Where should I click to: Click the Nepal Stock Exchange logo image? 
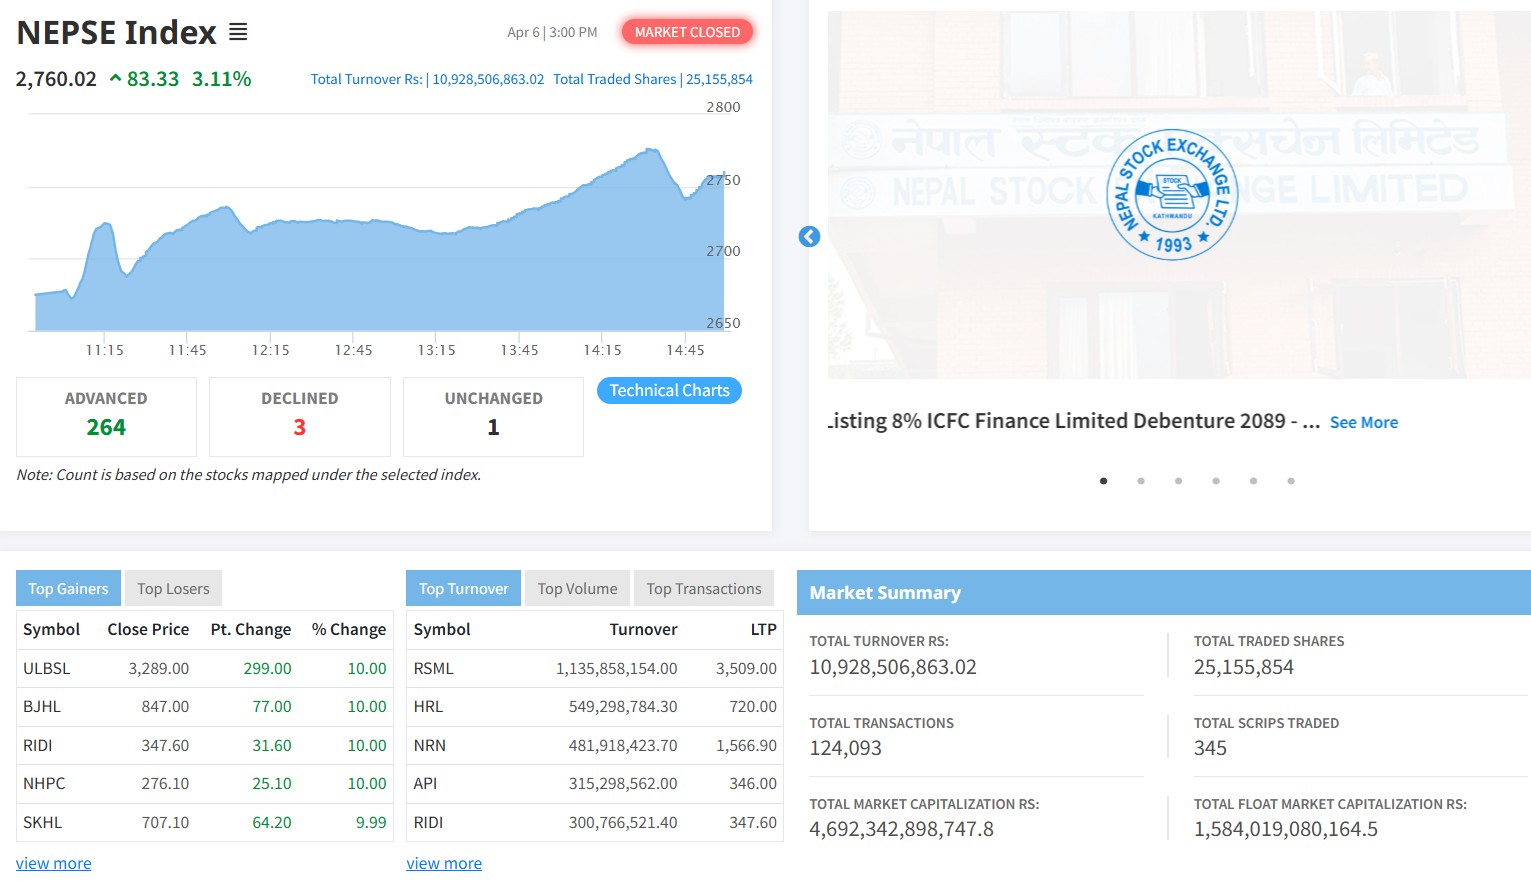click(x=1172, y=195)
